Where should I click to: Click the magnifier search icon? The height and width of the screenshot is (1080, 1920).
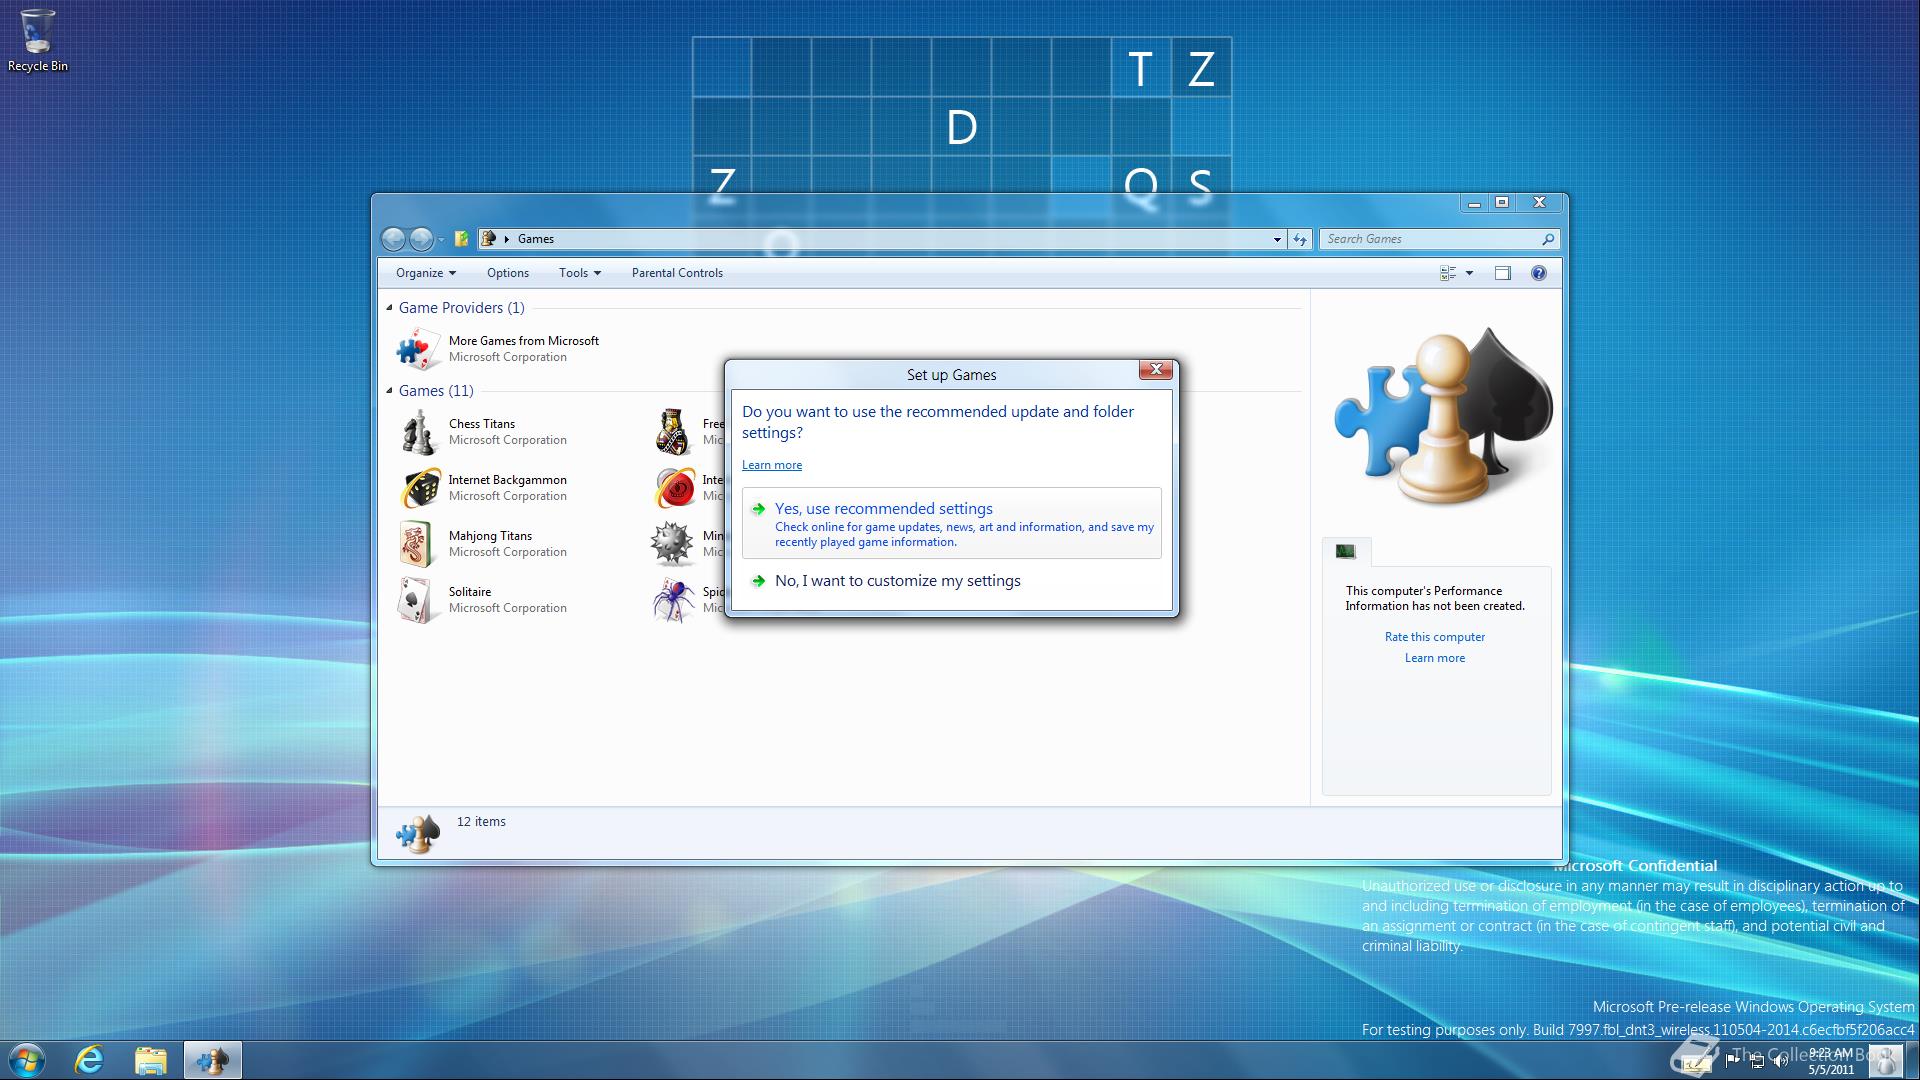1548,239
